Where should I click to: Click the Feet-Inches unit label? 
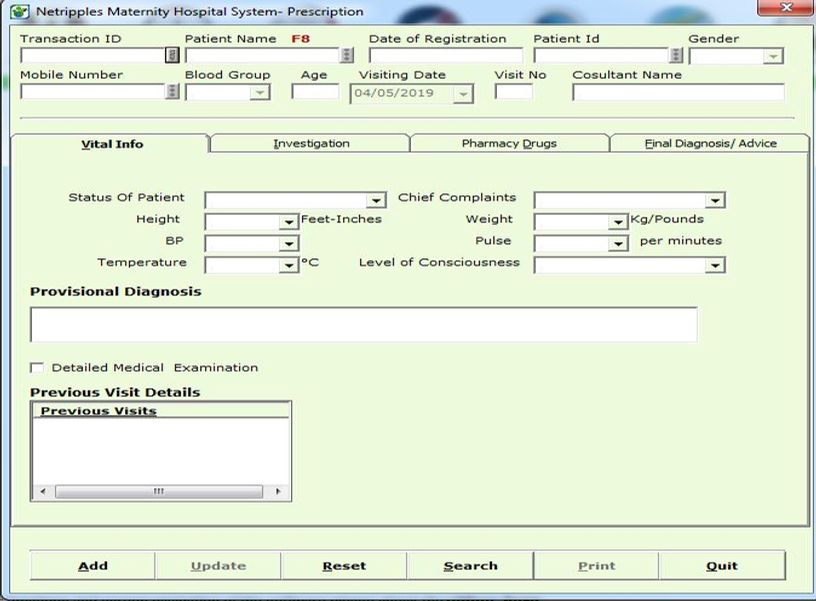tap(341, 219)
